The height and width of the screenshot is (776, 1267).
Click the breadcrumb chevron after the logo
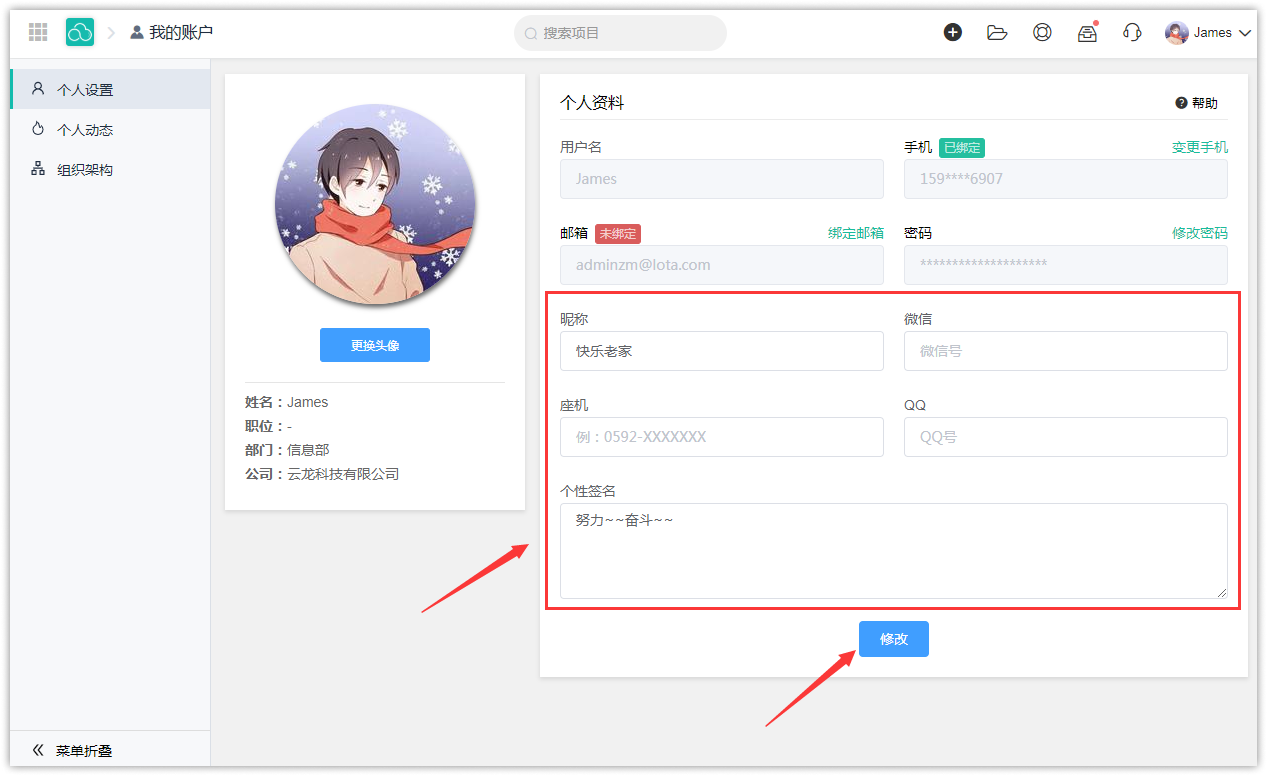click(x=111, y=32)
